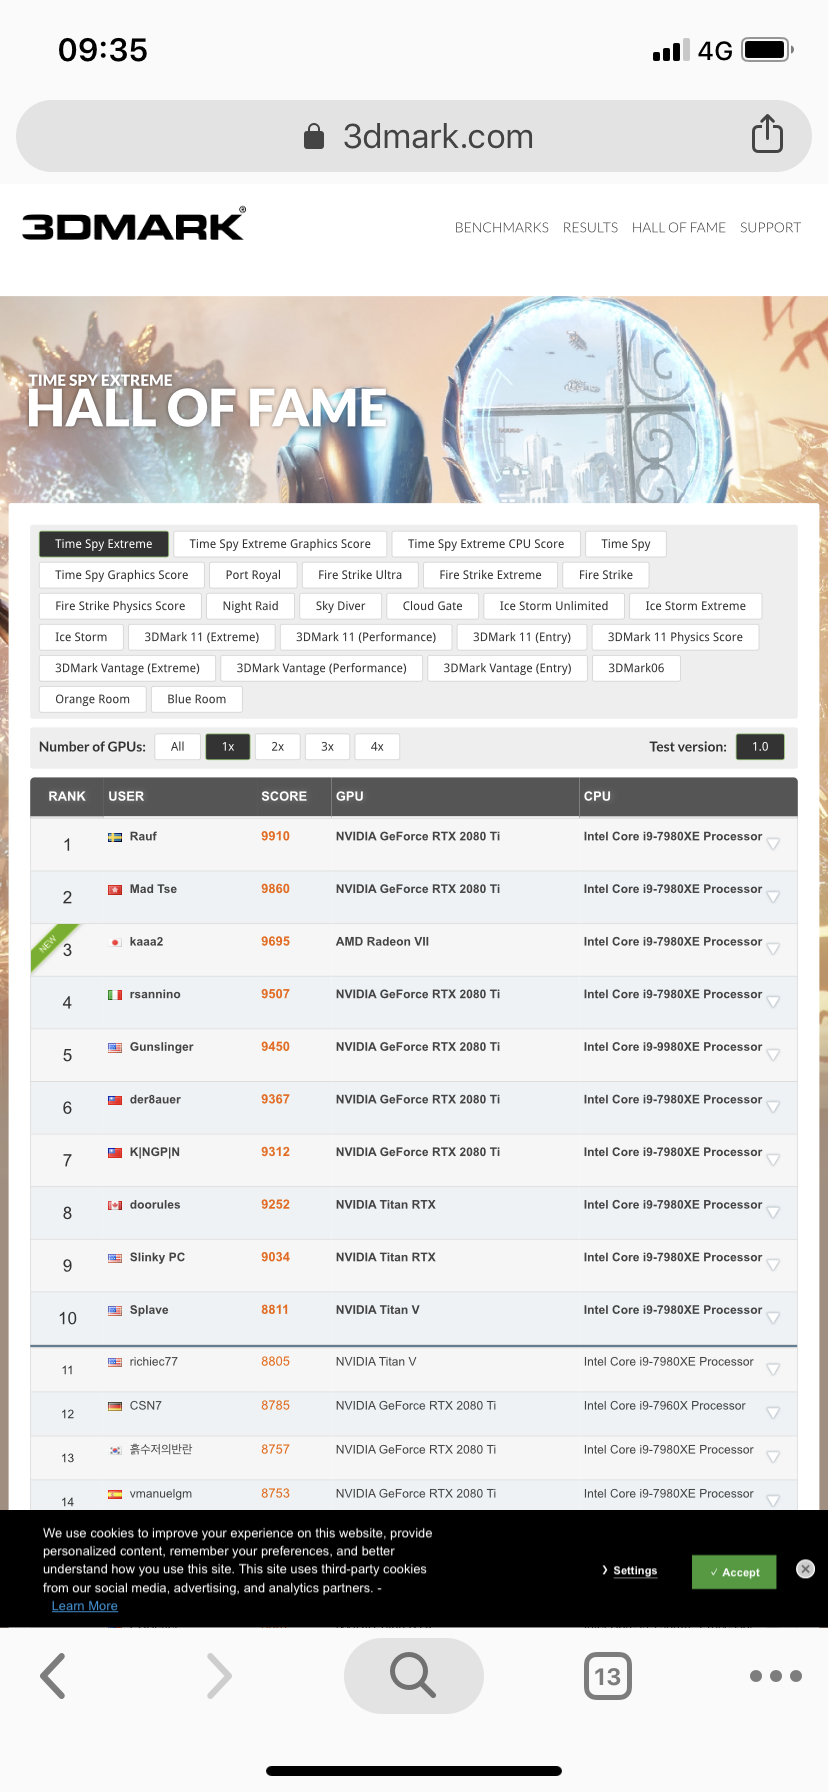Switch to Port Royal tab
This screenshot has height=1792, width=828.
pyautogui.click(x=253, y=575)
